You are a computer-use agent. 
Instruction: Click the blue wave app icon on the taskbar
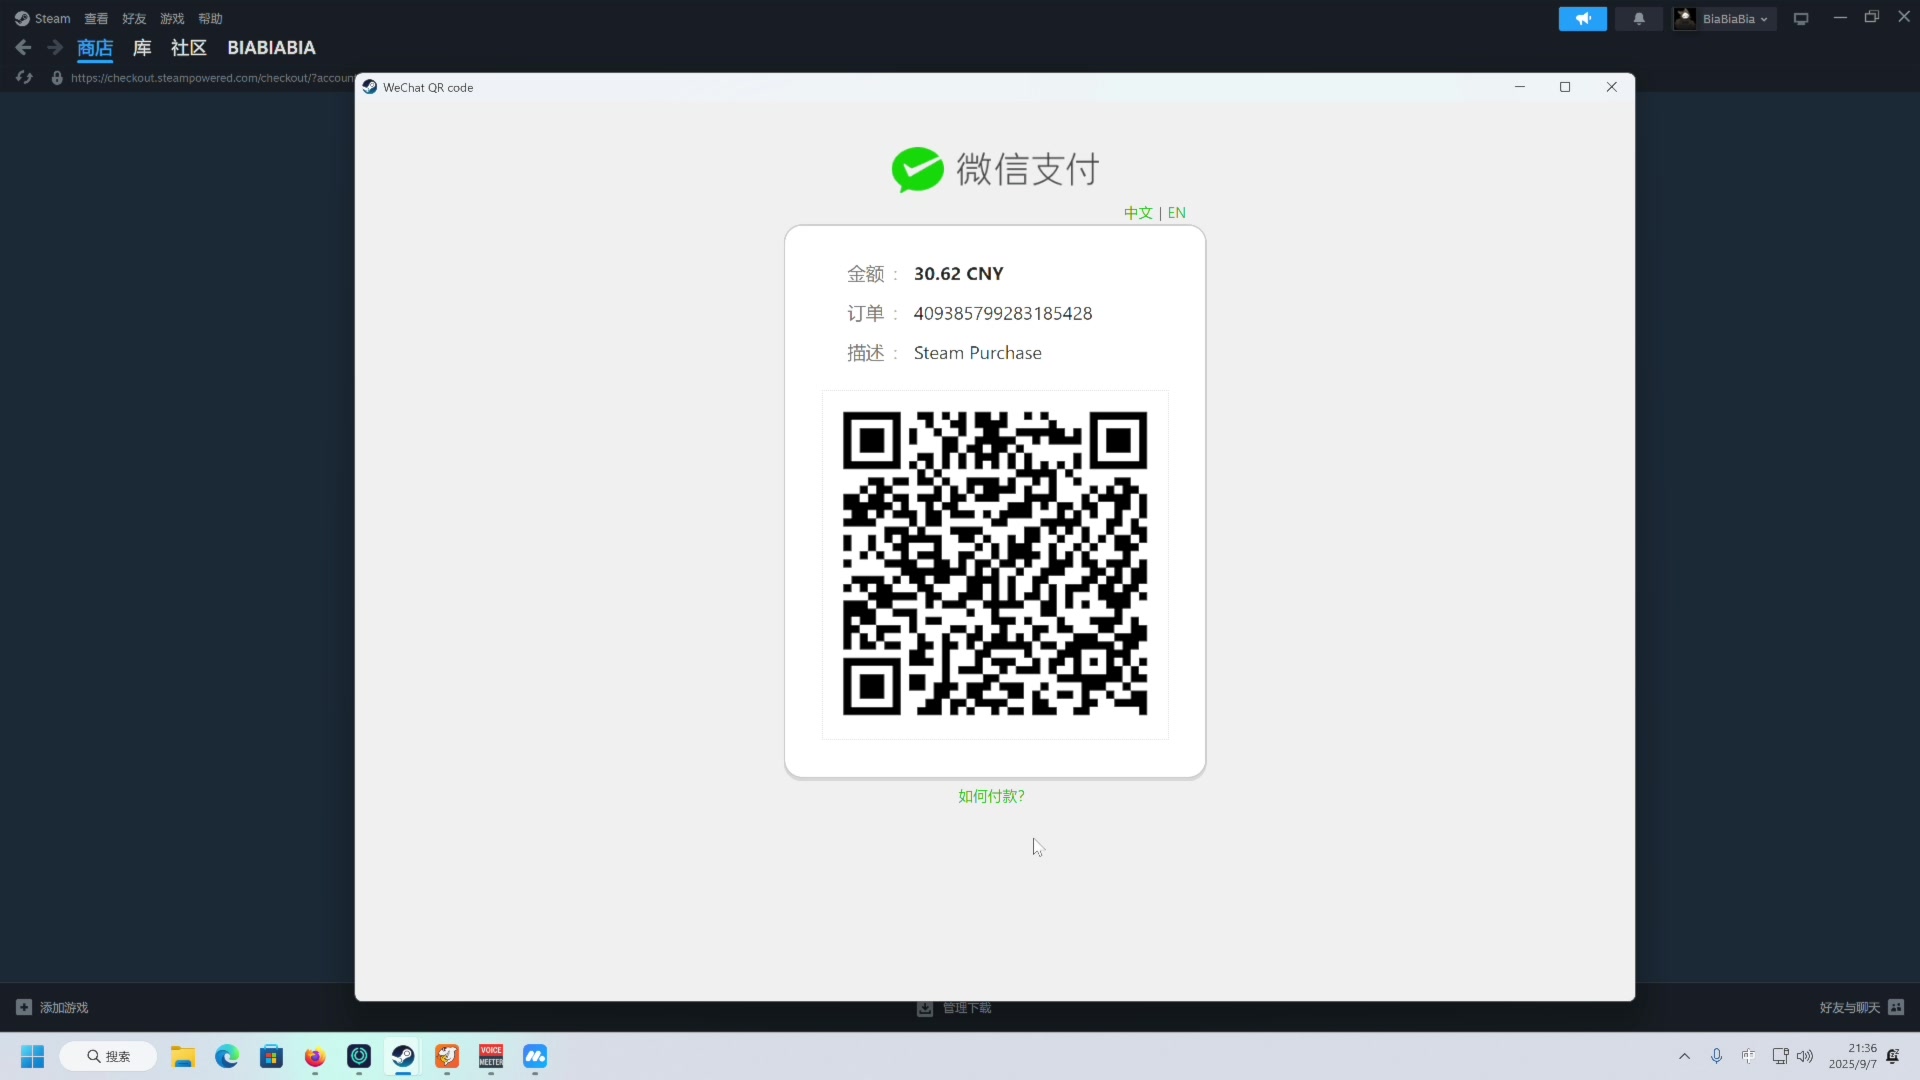(535, 1056)
